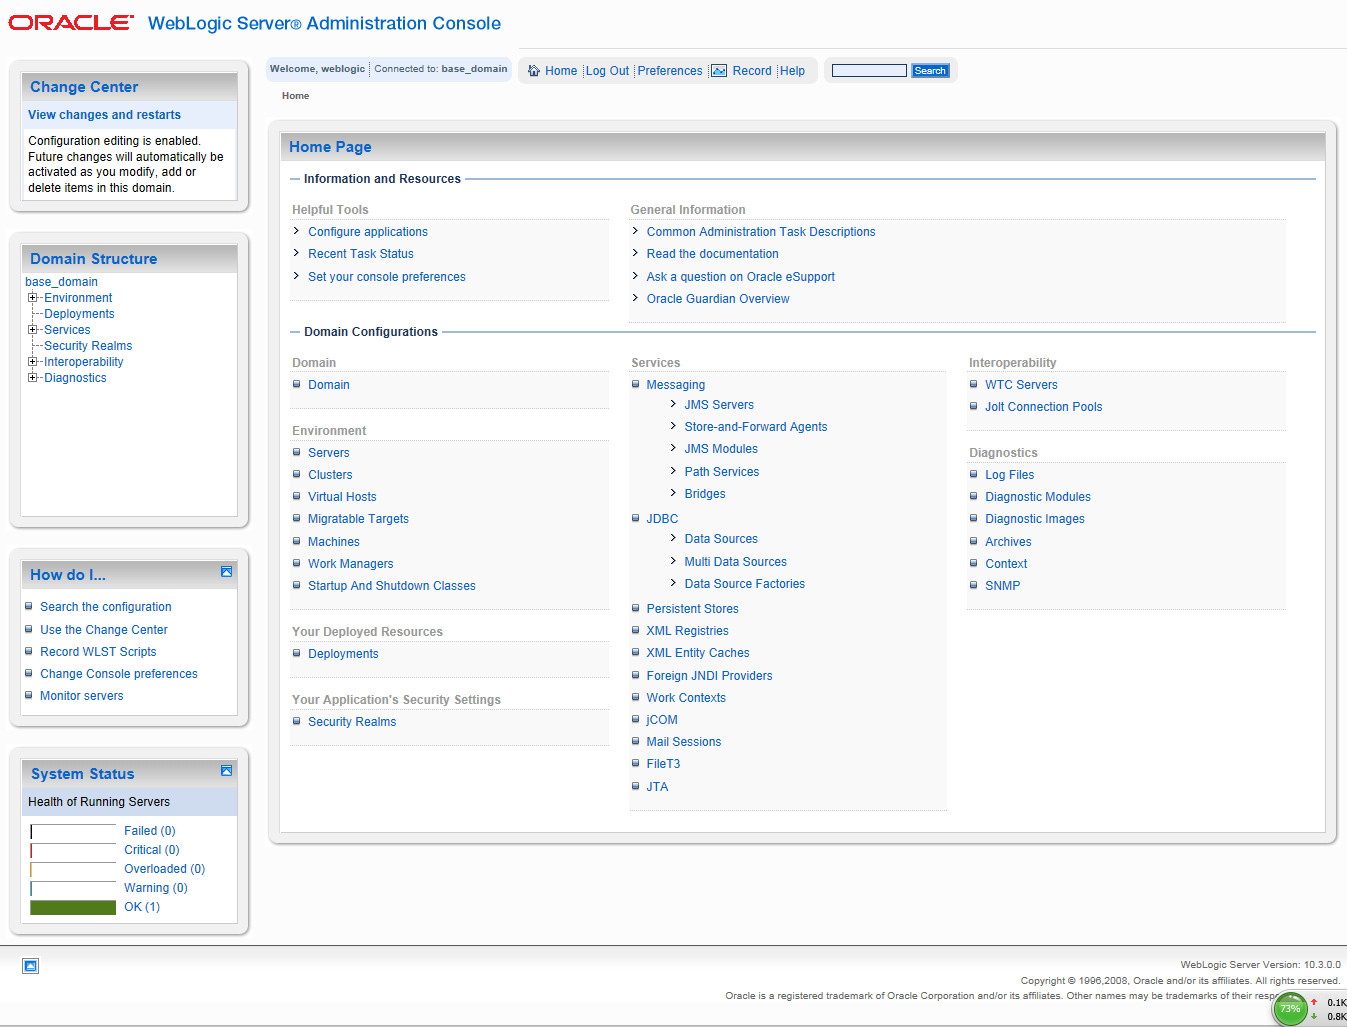Click the icon at bottom-left footer

(x=31, y=966)
